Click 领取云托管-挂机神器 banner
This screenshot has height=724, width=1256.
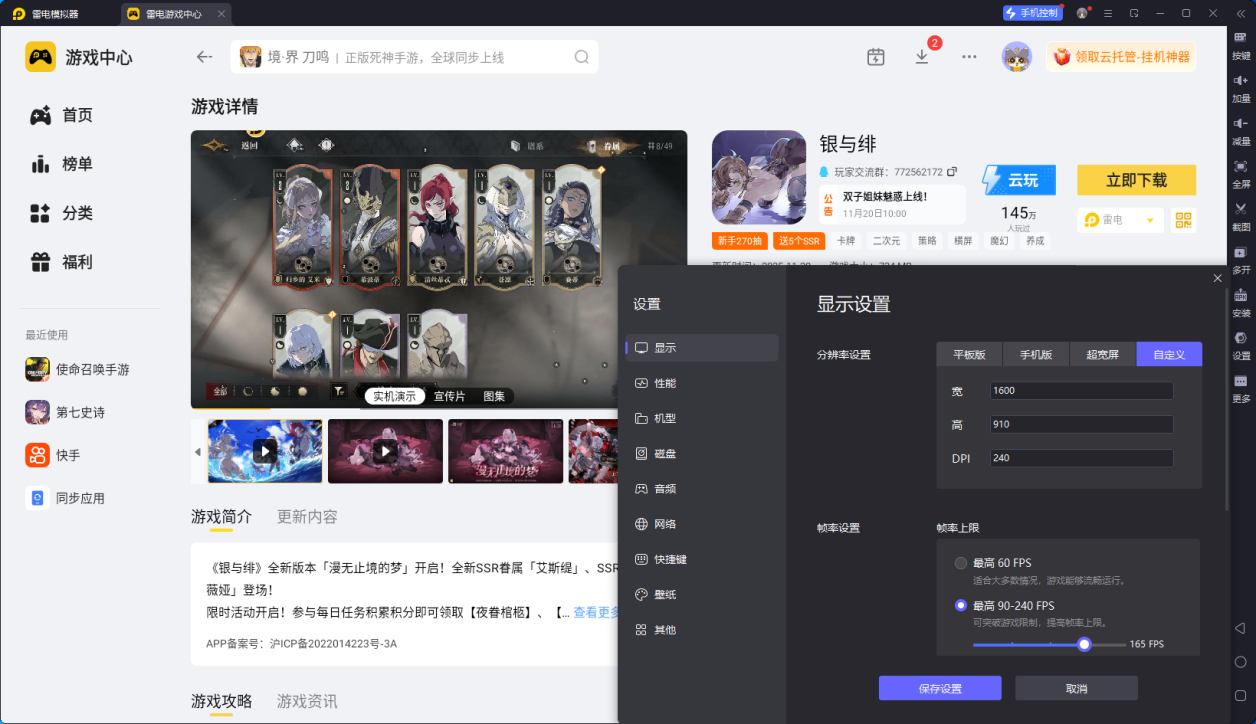(1122, 57)
